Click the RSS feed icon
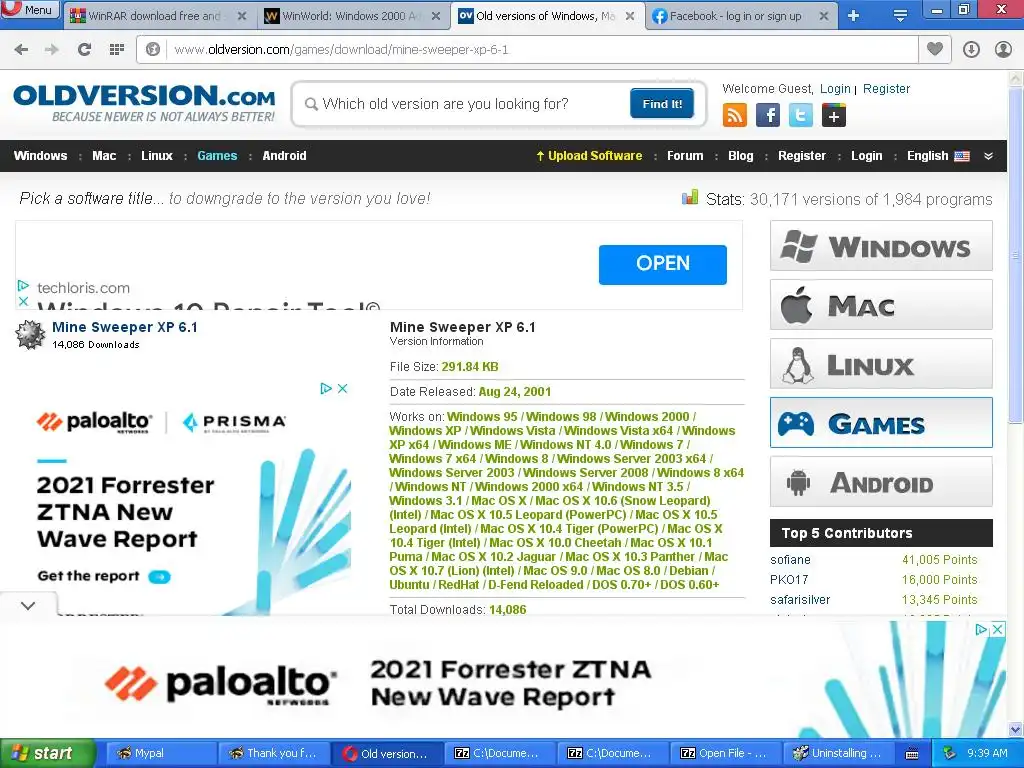 click(735, 116)
